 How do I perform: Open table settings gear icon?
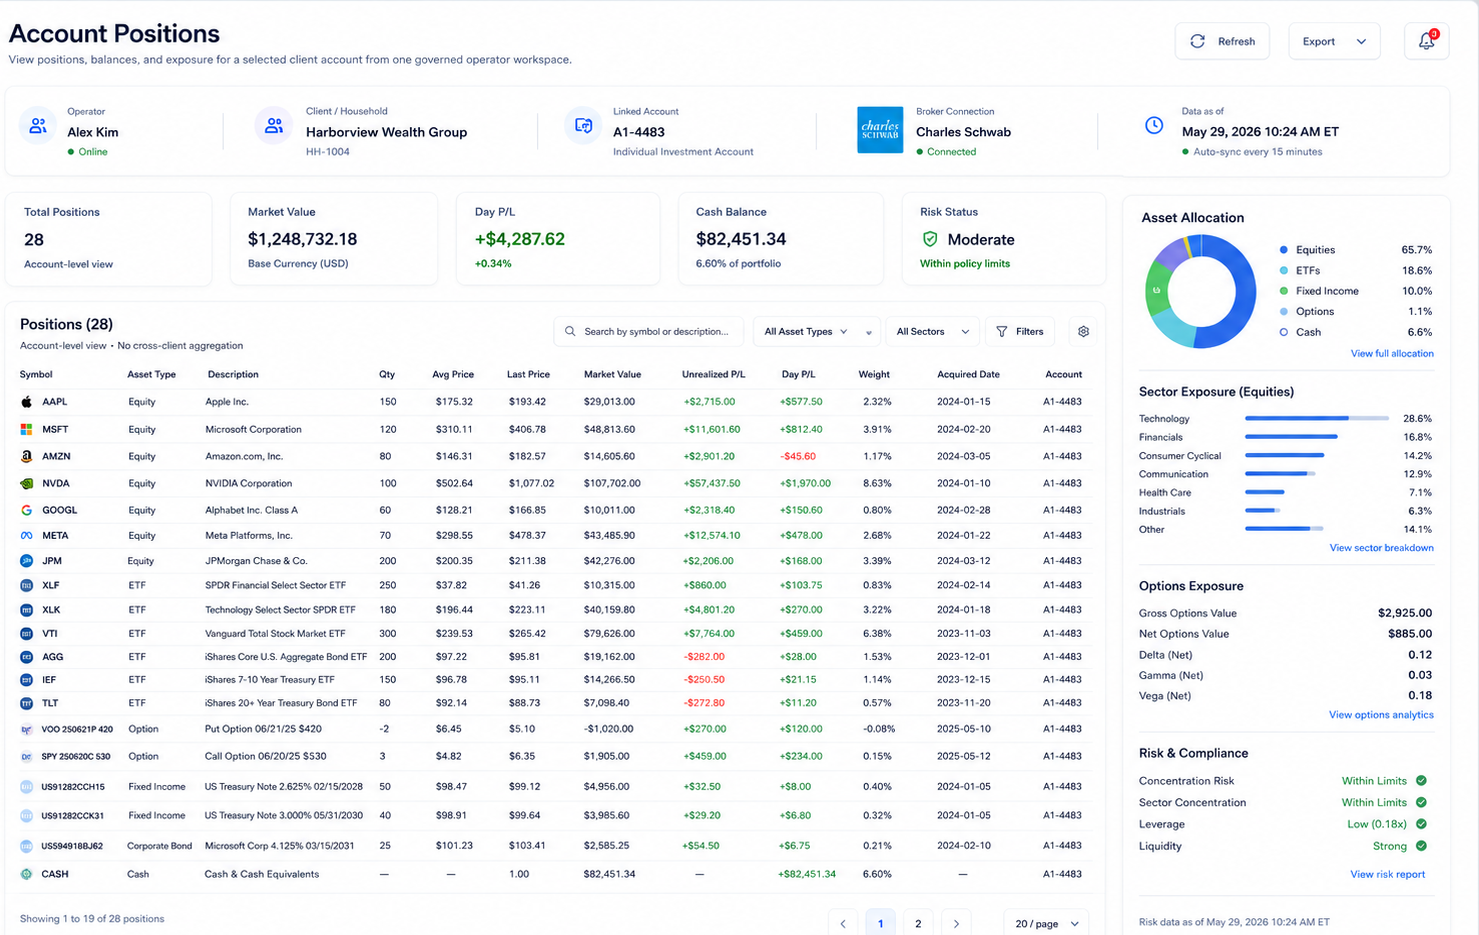pyautogui.click(x=1083, y=331)
